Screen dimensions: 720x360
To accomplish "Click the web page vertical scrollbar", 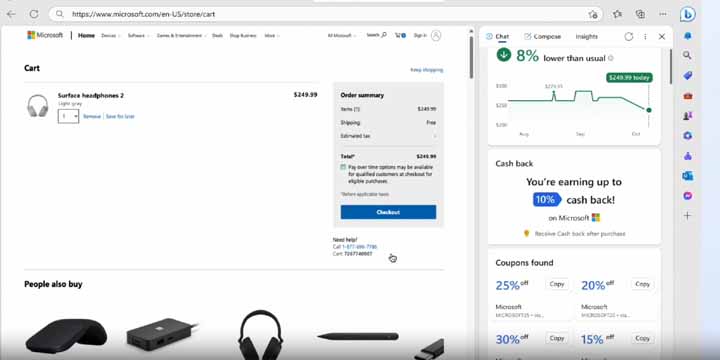I will coord(471,57).
